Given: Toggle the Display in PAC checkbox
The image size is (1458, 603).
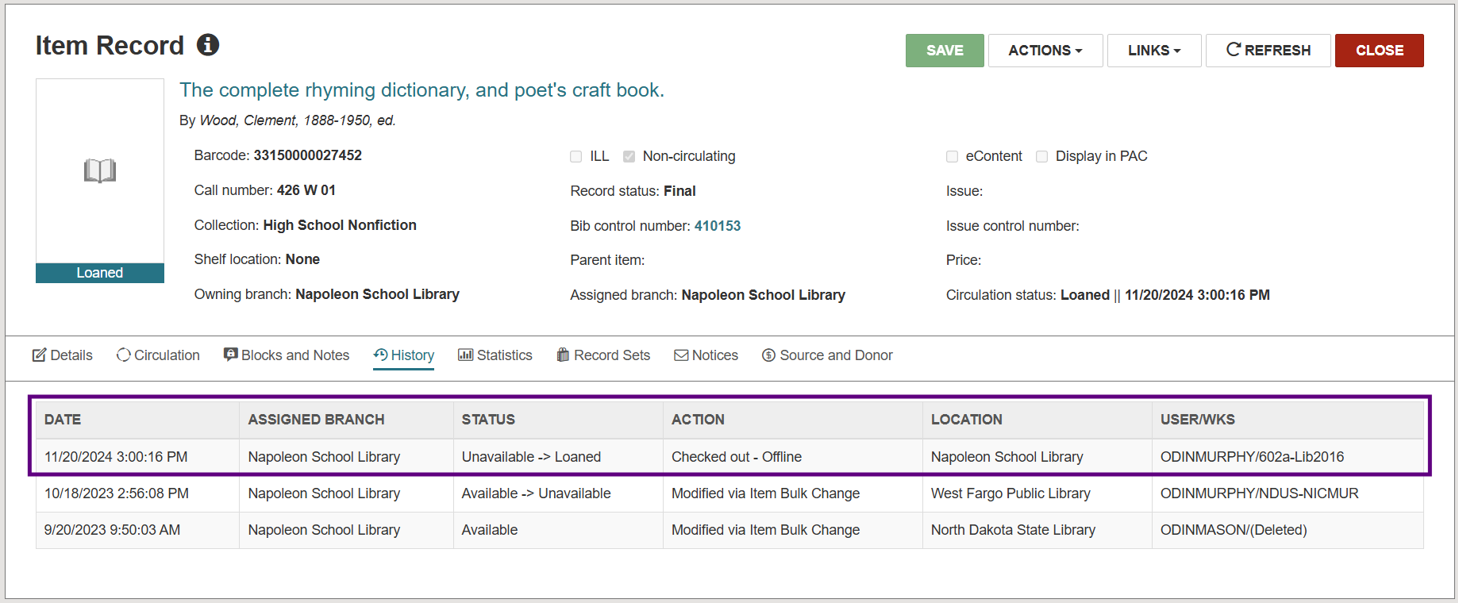Looking at the screenshot, I should [x=1042, y=156].
